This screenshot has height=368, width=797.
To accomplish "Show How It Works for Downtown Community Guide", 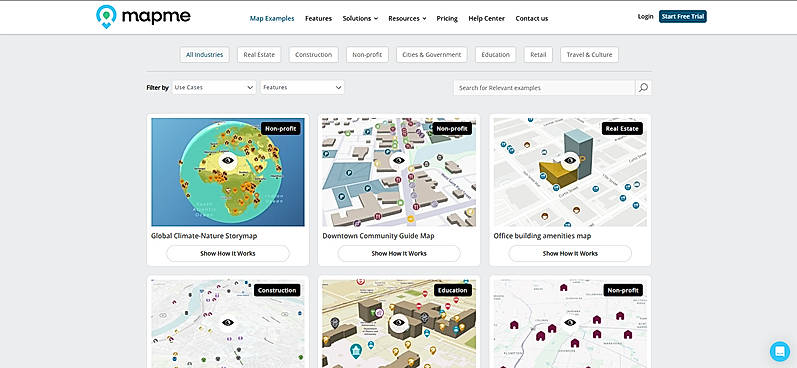I will pos(399,253).
